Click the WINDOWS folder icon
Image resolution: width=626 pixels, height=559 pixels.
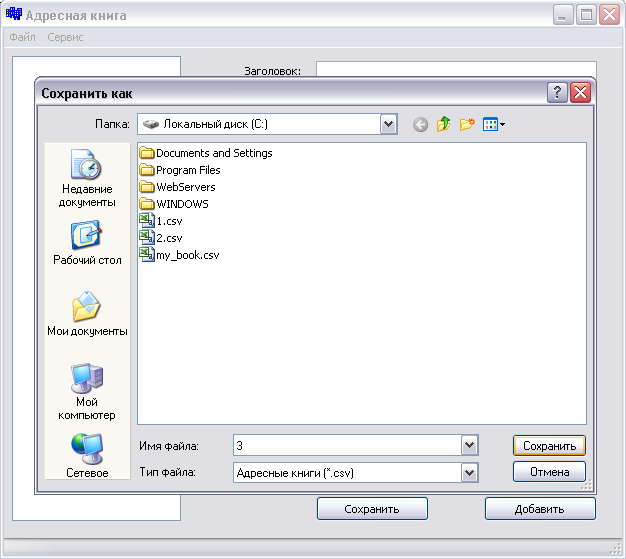pos(147,204)
